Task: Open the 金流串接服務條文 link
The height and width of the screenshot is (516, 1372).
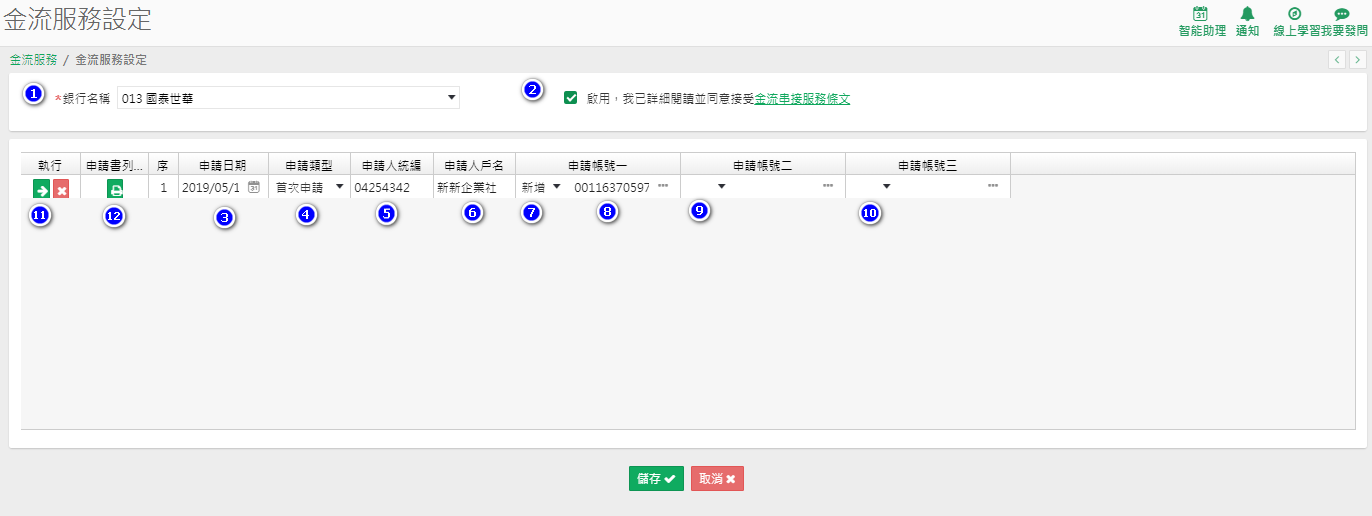Action: [x=802, y=99]
